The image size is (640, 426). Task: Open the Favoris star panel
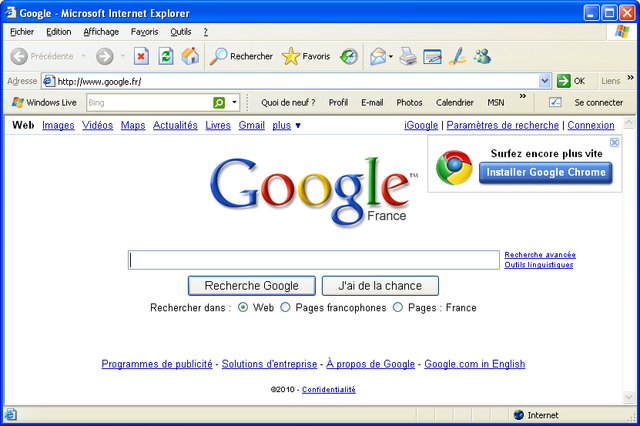[x=306, y=56]
